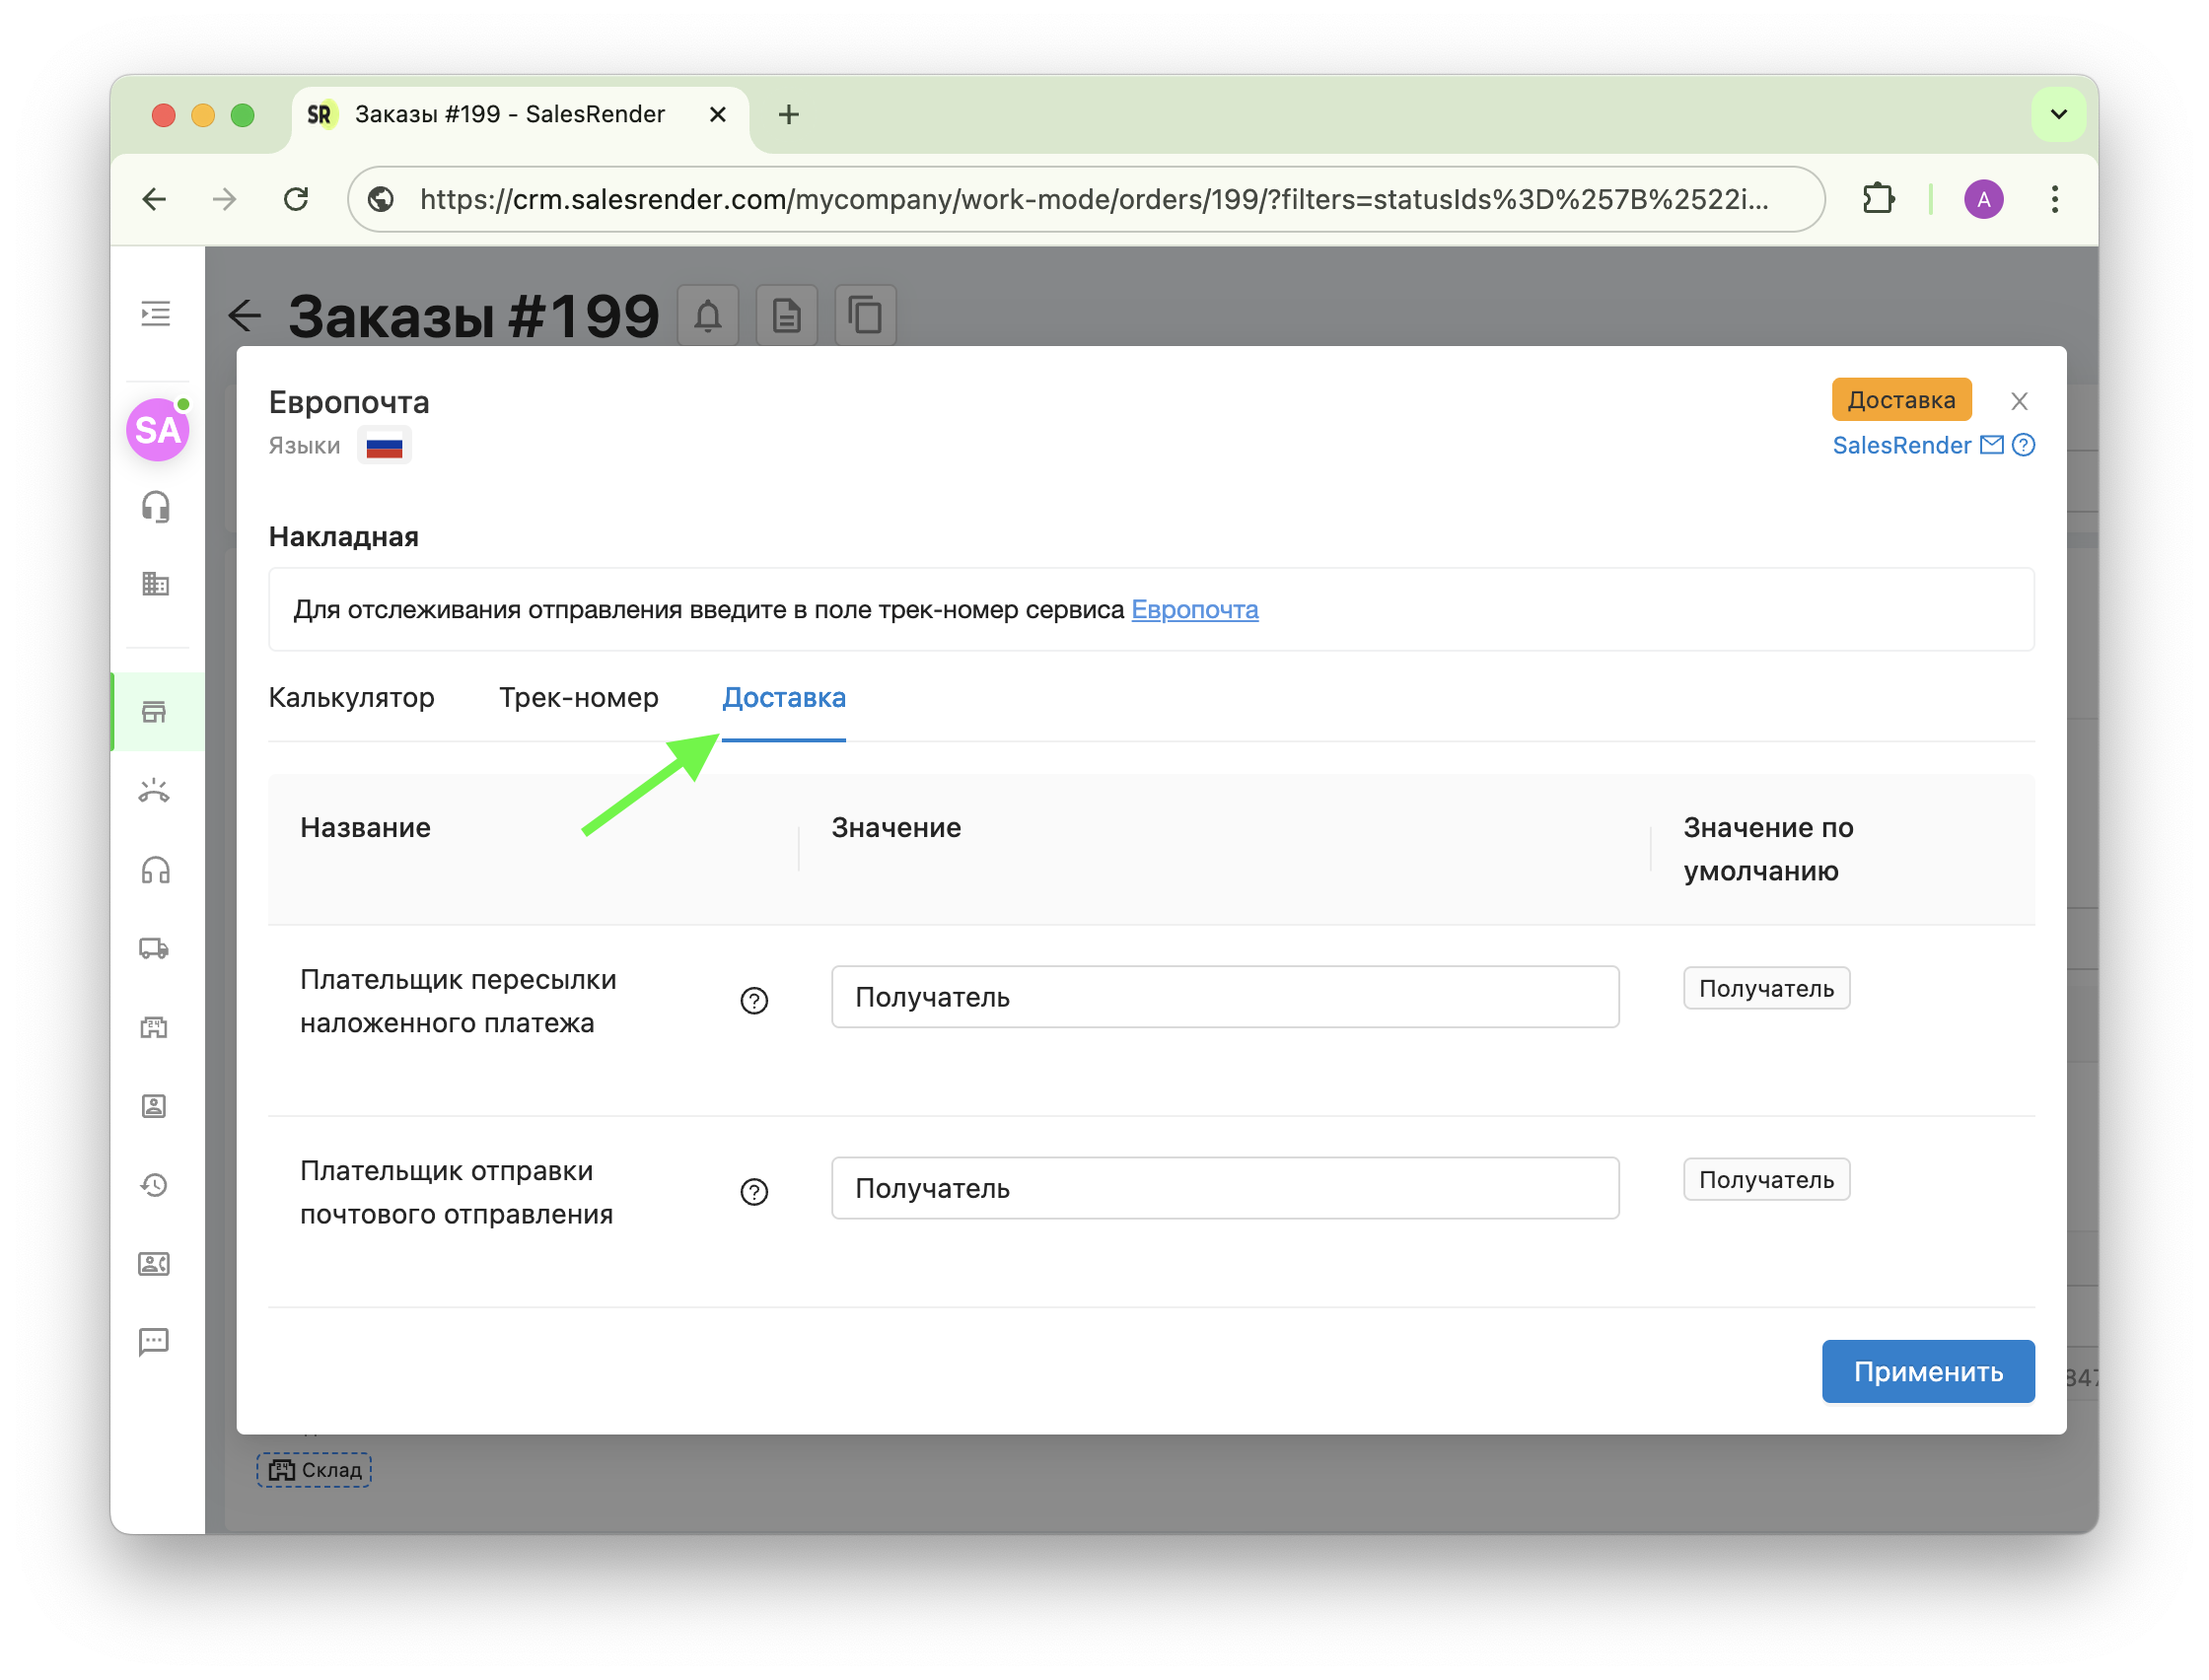Viewport: 2209px width, 1680px height.
Task: Follow the Европочта hyperlink in the notice
Action: 1194,609
